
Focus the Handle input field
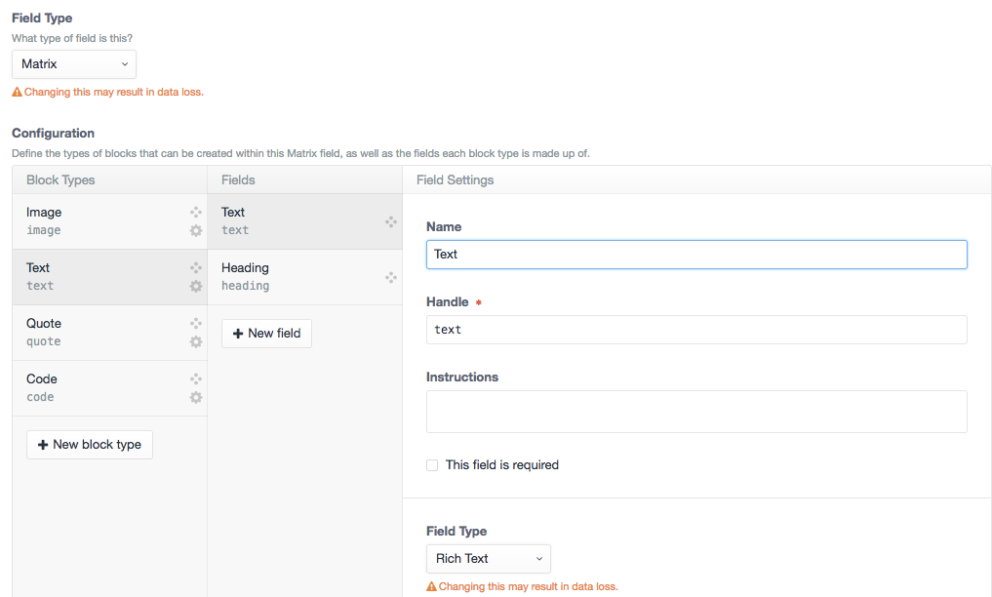[x=697, y=329]
